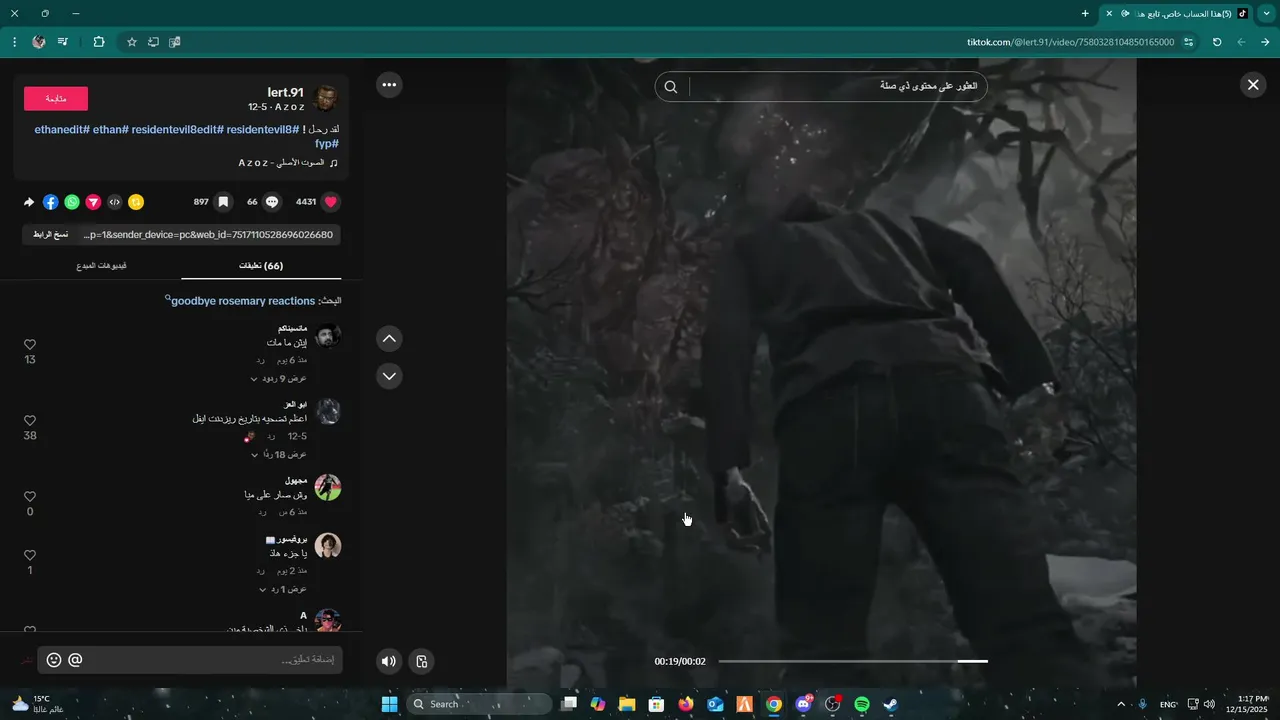Viewport: 1280px width, 720px height.
Task: Expand 1 reply under 'يا جزء هاذ' comment
Action: coord(283,589)
